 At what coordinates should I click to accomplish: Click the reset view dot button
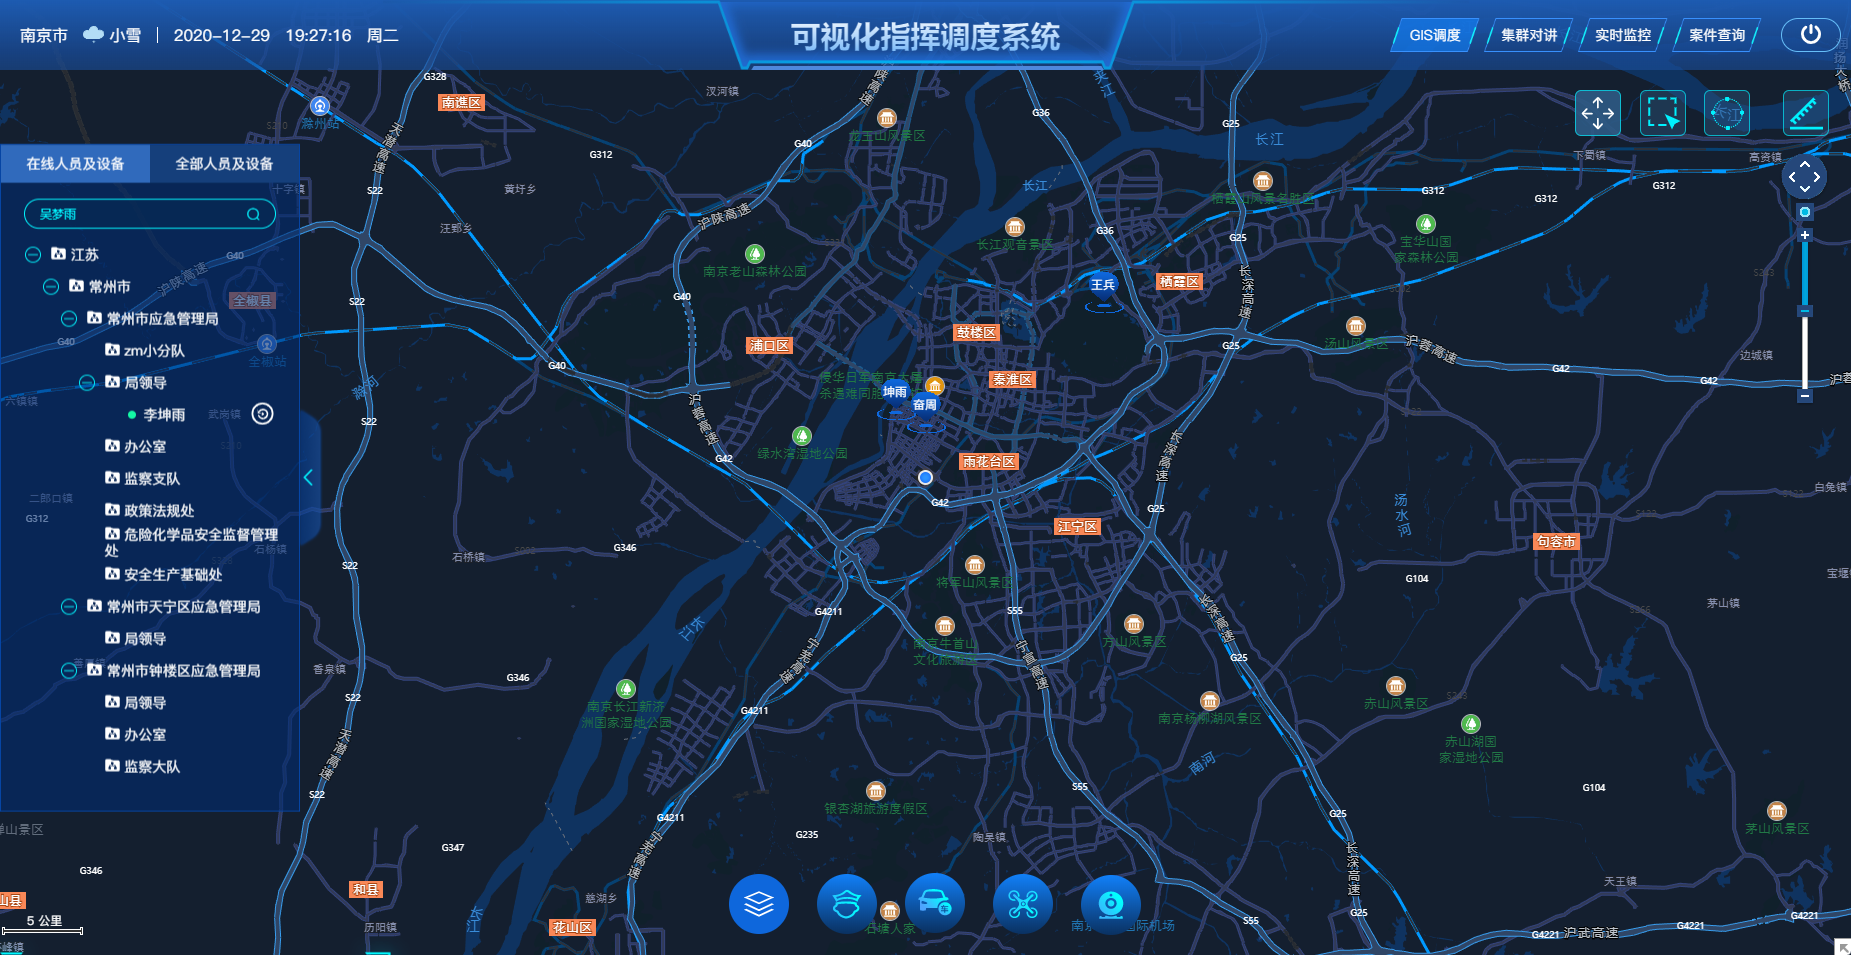[x=1805, y=212]
